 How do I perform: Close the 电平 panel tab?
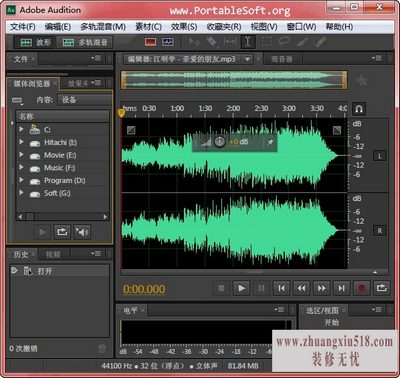[x=143, y=311]
